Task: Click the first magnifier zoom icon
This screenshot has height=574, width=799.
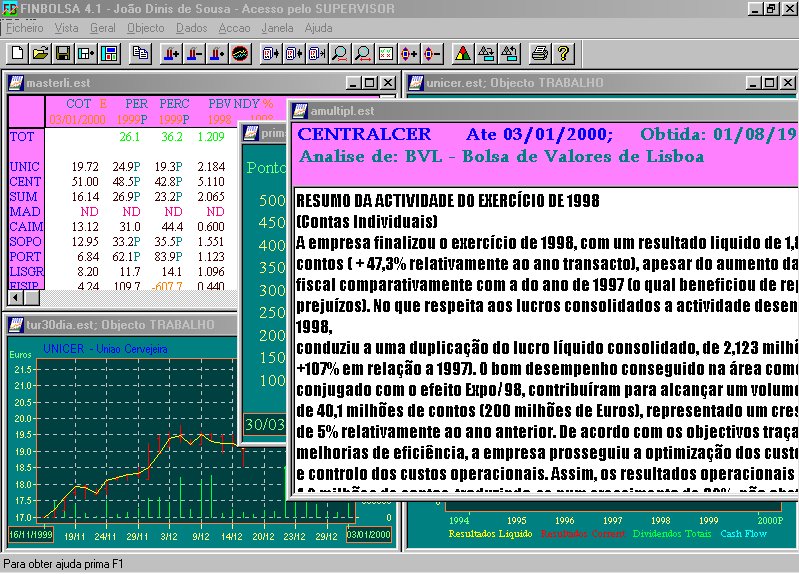Action: [x=340, y=53]
